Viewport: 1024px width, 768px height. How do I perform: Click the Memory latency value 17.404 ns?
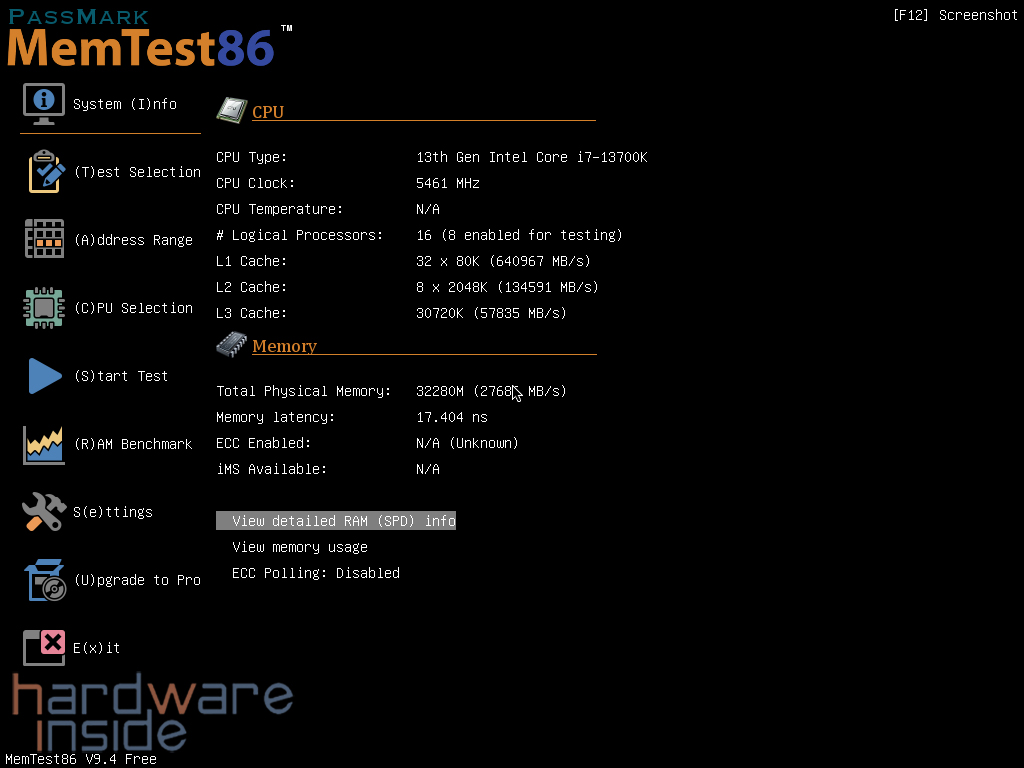(452, 417)
